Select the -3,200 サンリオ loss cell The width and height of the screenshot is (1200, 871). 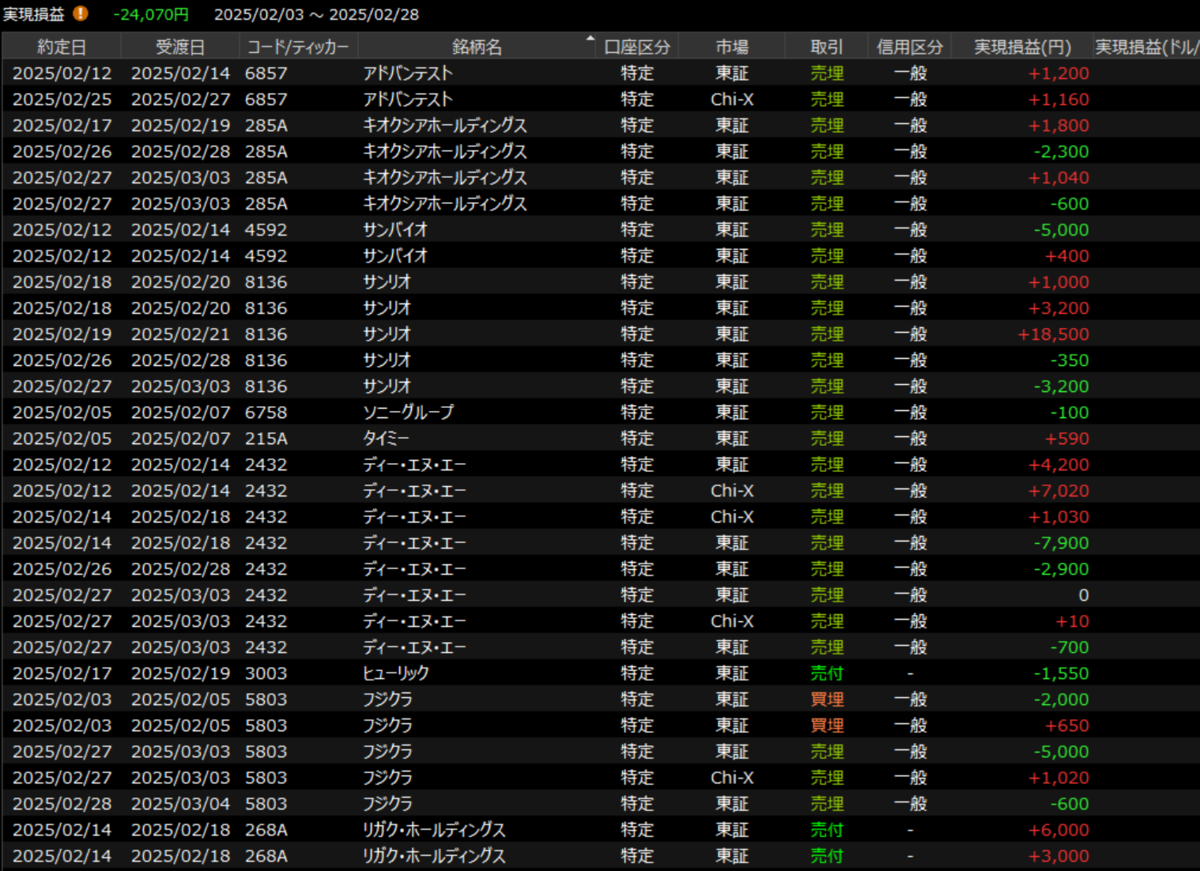pos(1060,386)
